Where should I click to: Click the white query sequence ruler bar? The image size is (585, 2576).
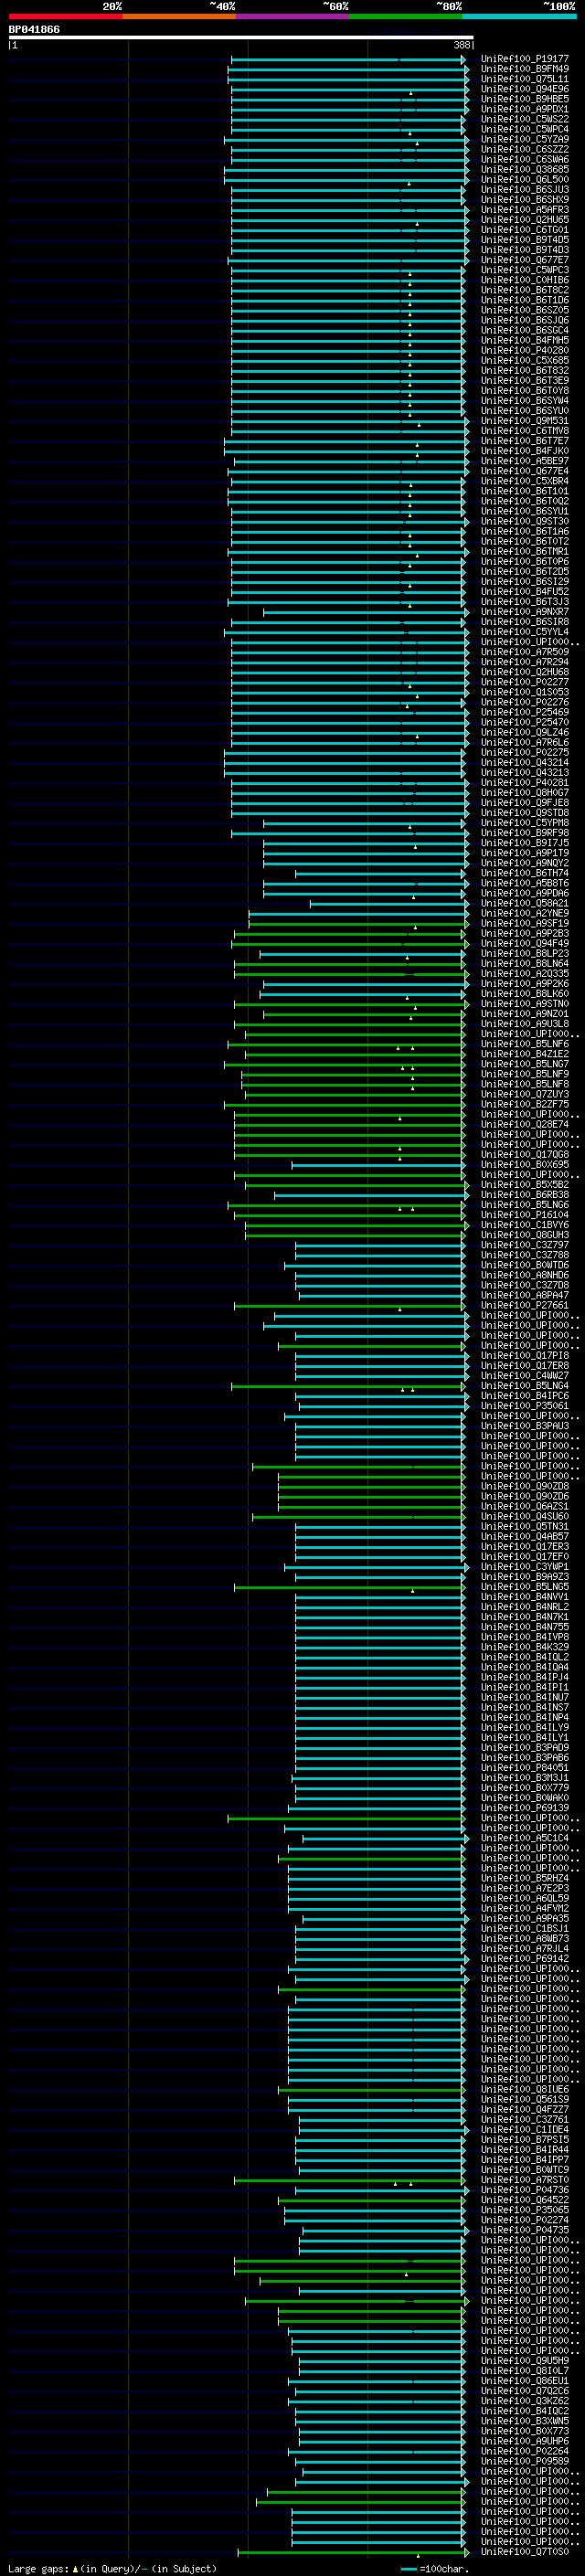pos(241,38)
